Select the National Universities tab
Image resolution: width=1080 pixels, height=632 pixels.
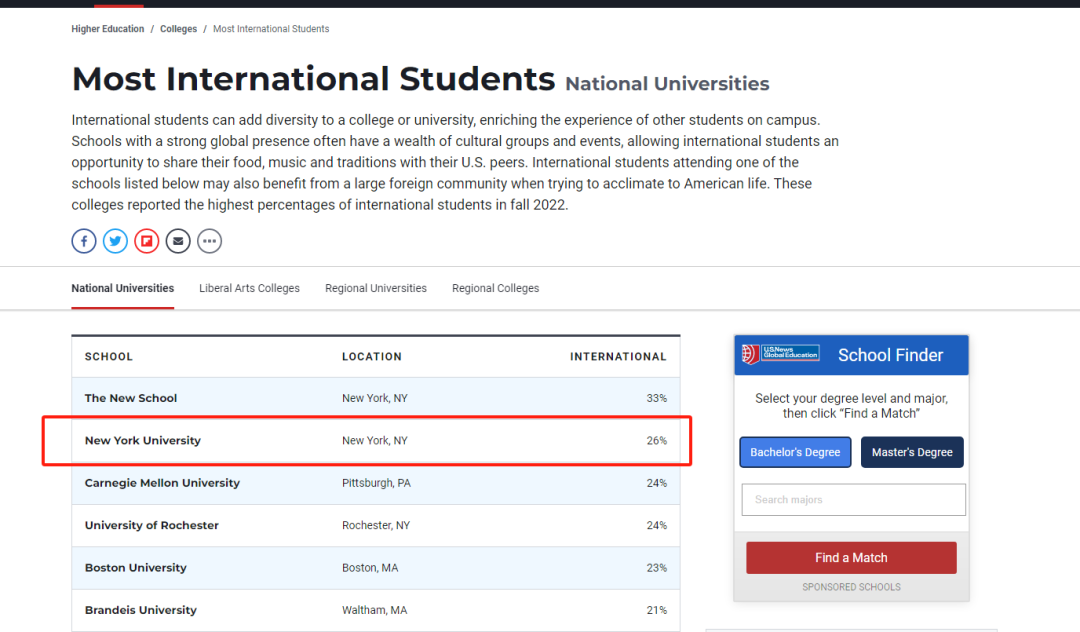123,288
